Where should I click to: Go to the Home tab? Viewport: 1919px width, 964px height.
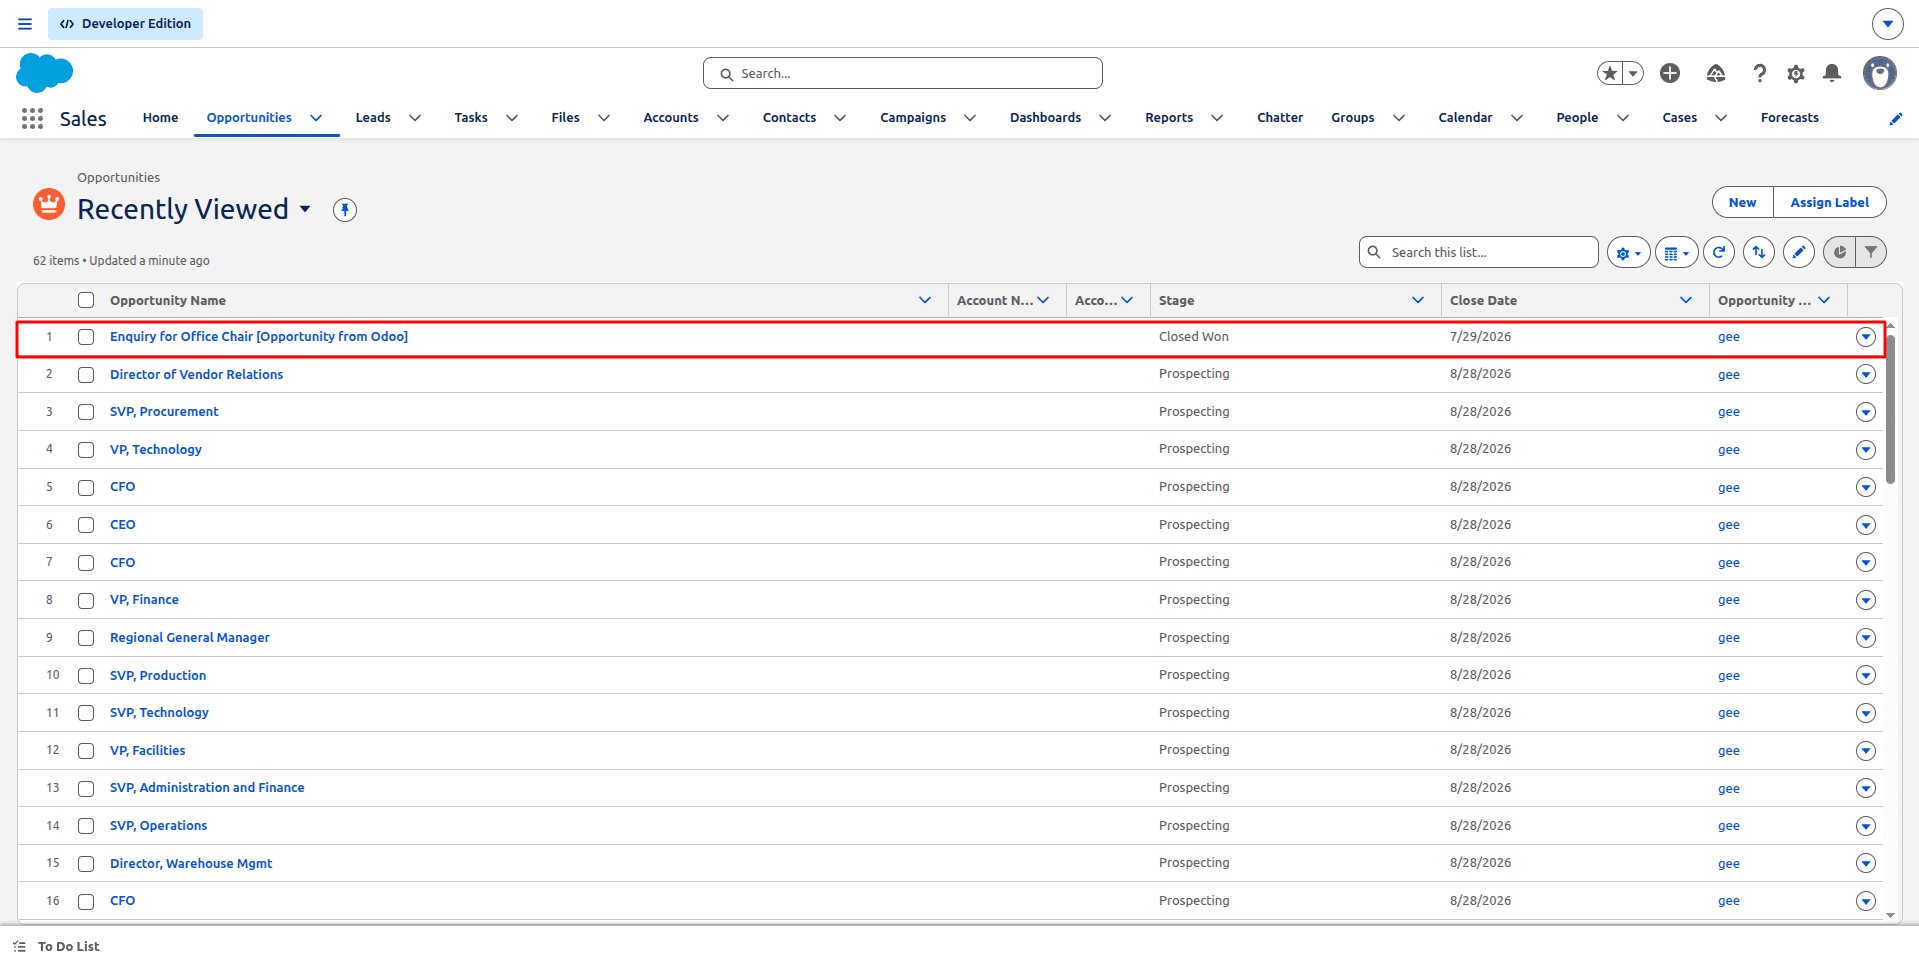(160, 118)
